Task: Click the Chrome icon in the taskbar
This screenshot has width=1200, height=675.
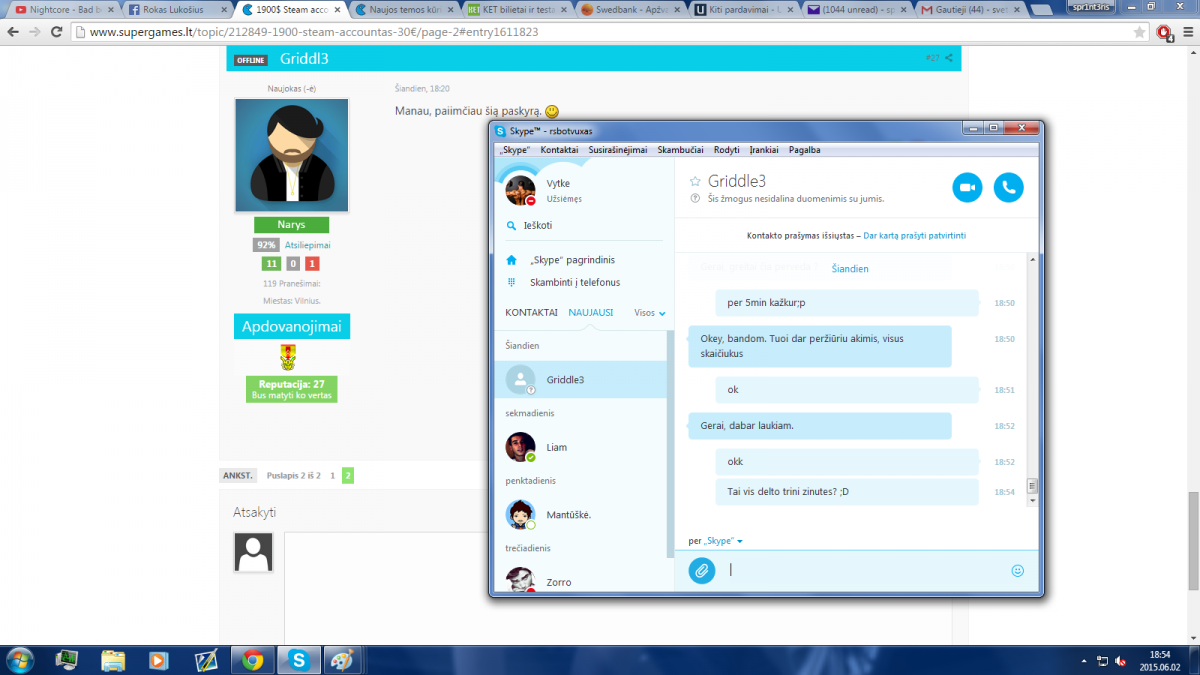Action: coord(252,660)
